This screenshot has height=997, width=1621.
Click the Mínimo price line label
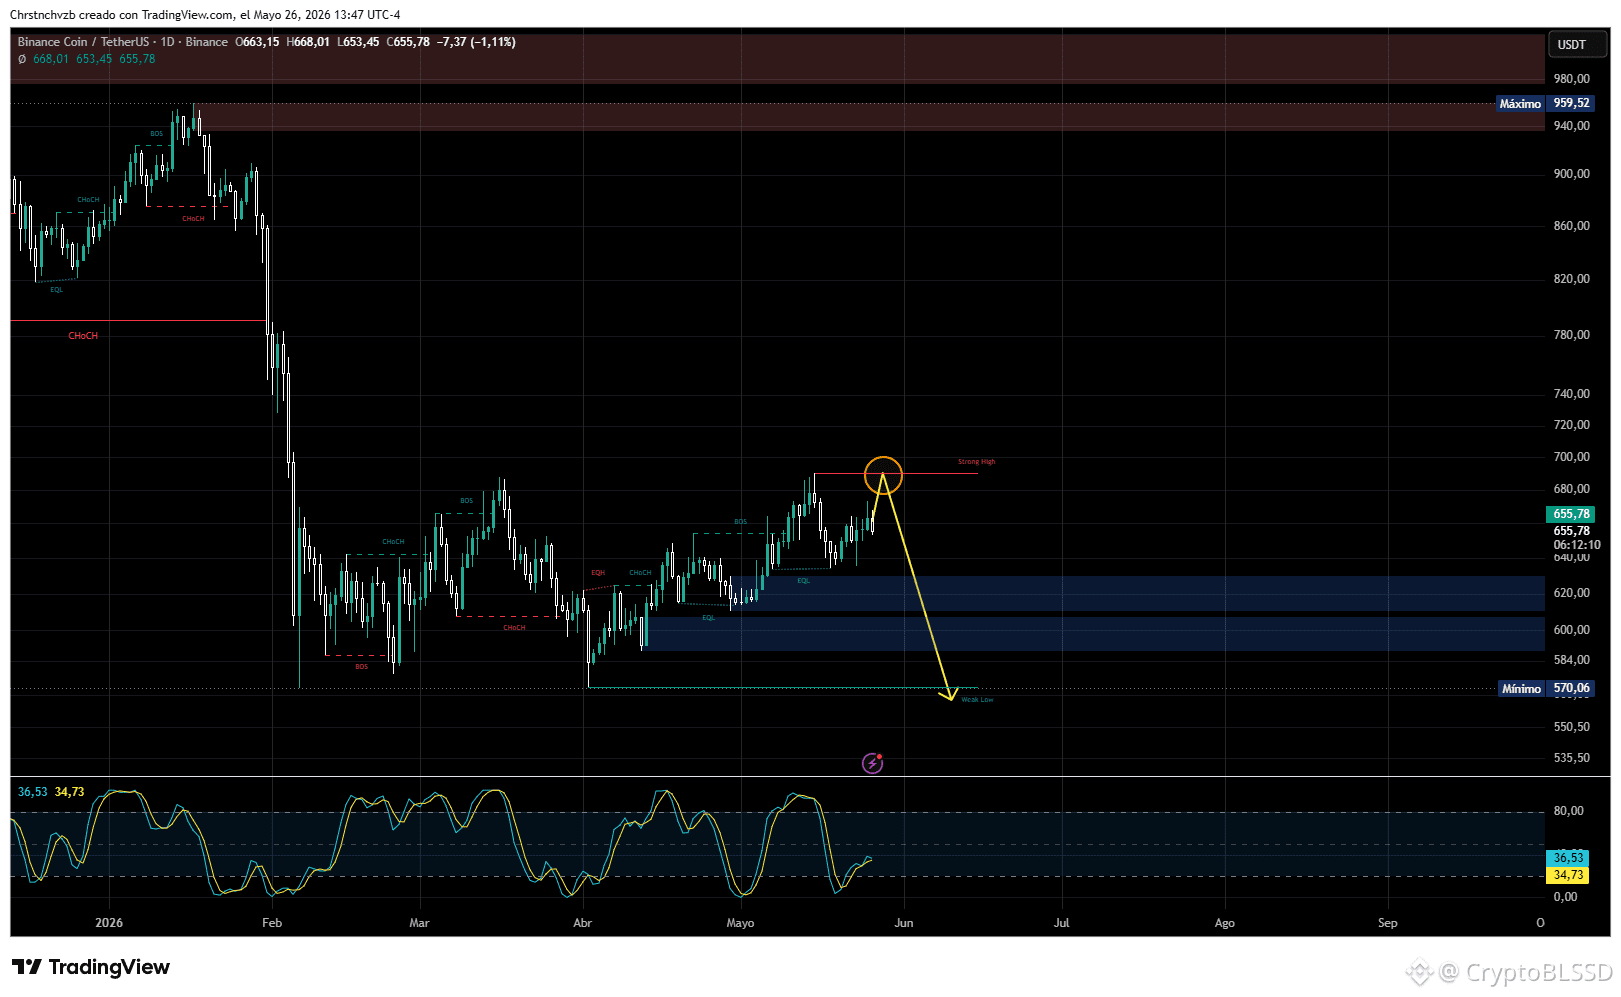click(1521, 688)
